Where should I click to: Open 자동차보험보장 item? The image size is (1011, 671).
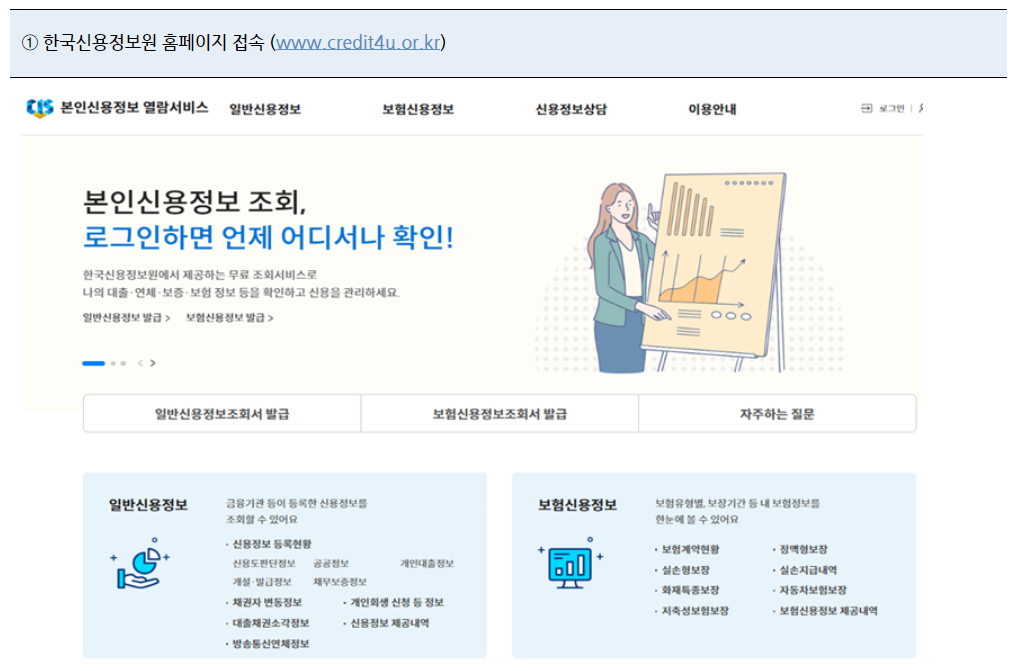pyautogui.click(x=813, y=590)
